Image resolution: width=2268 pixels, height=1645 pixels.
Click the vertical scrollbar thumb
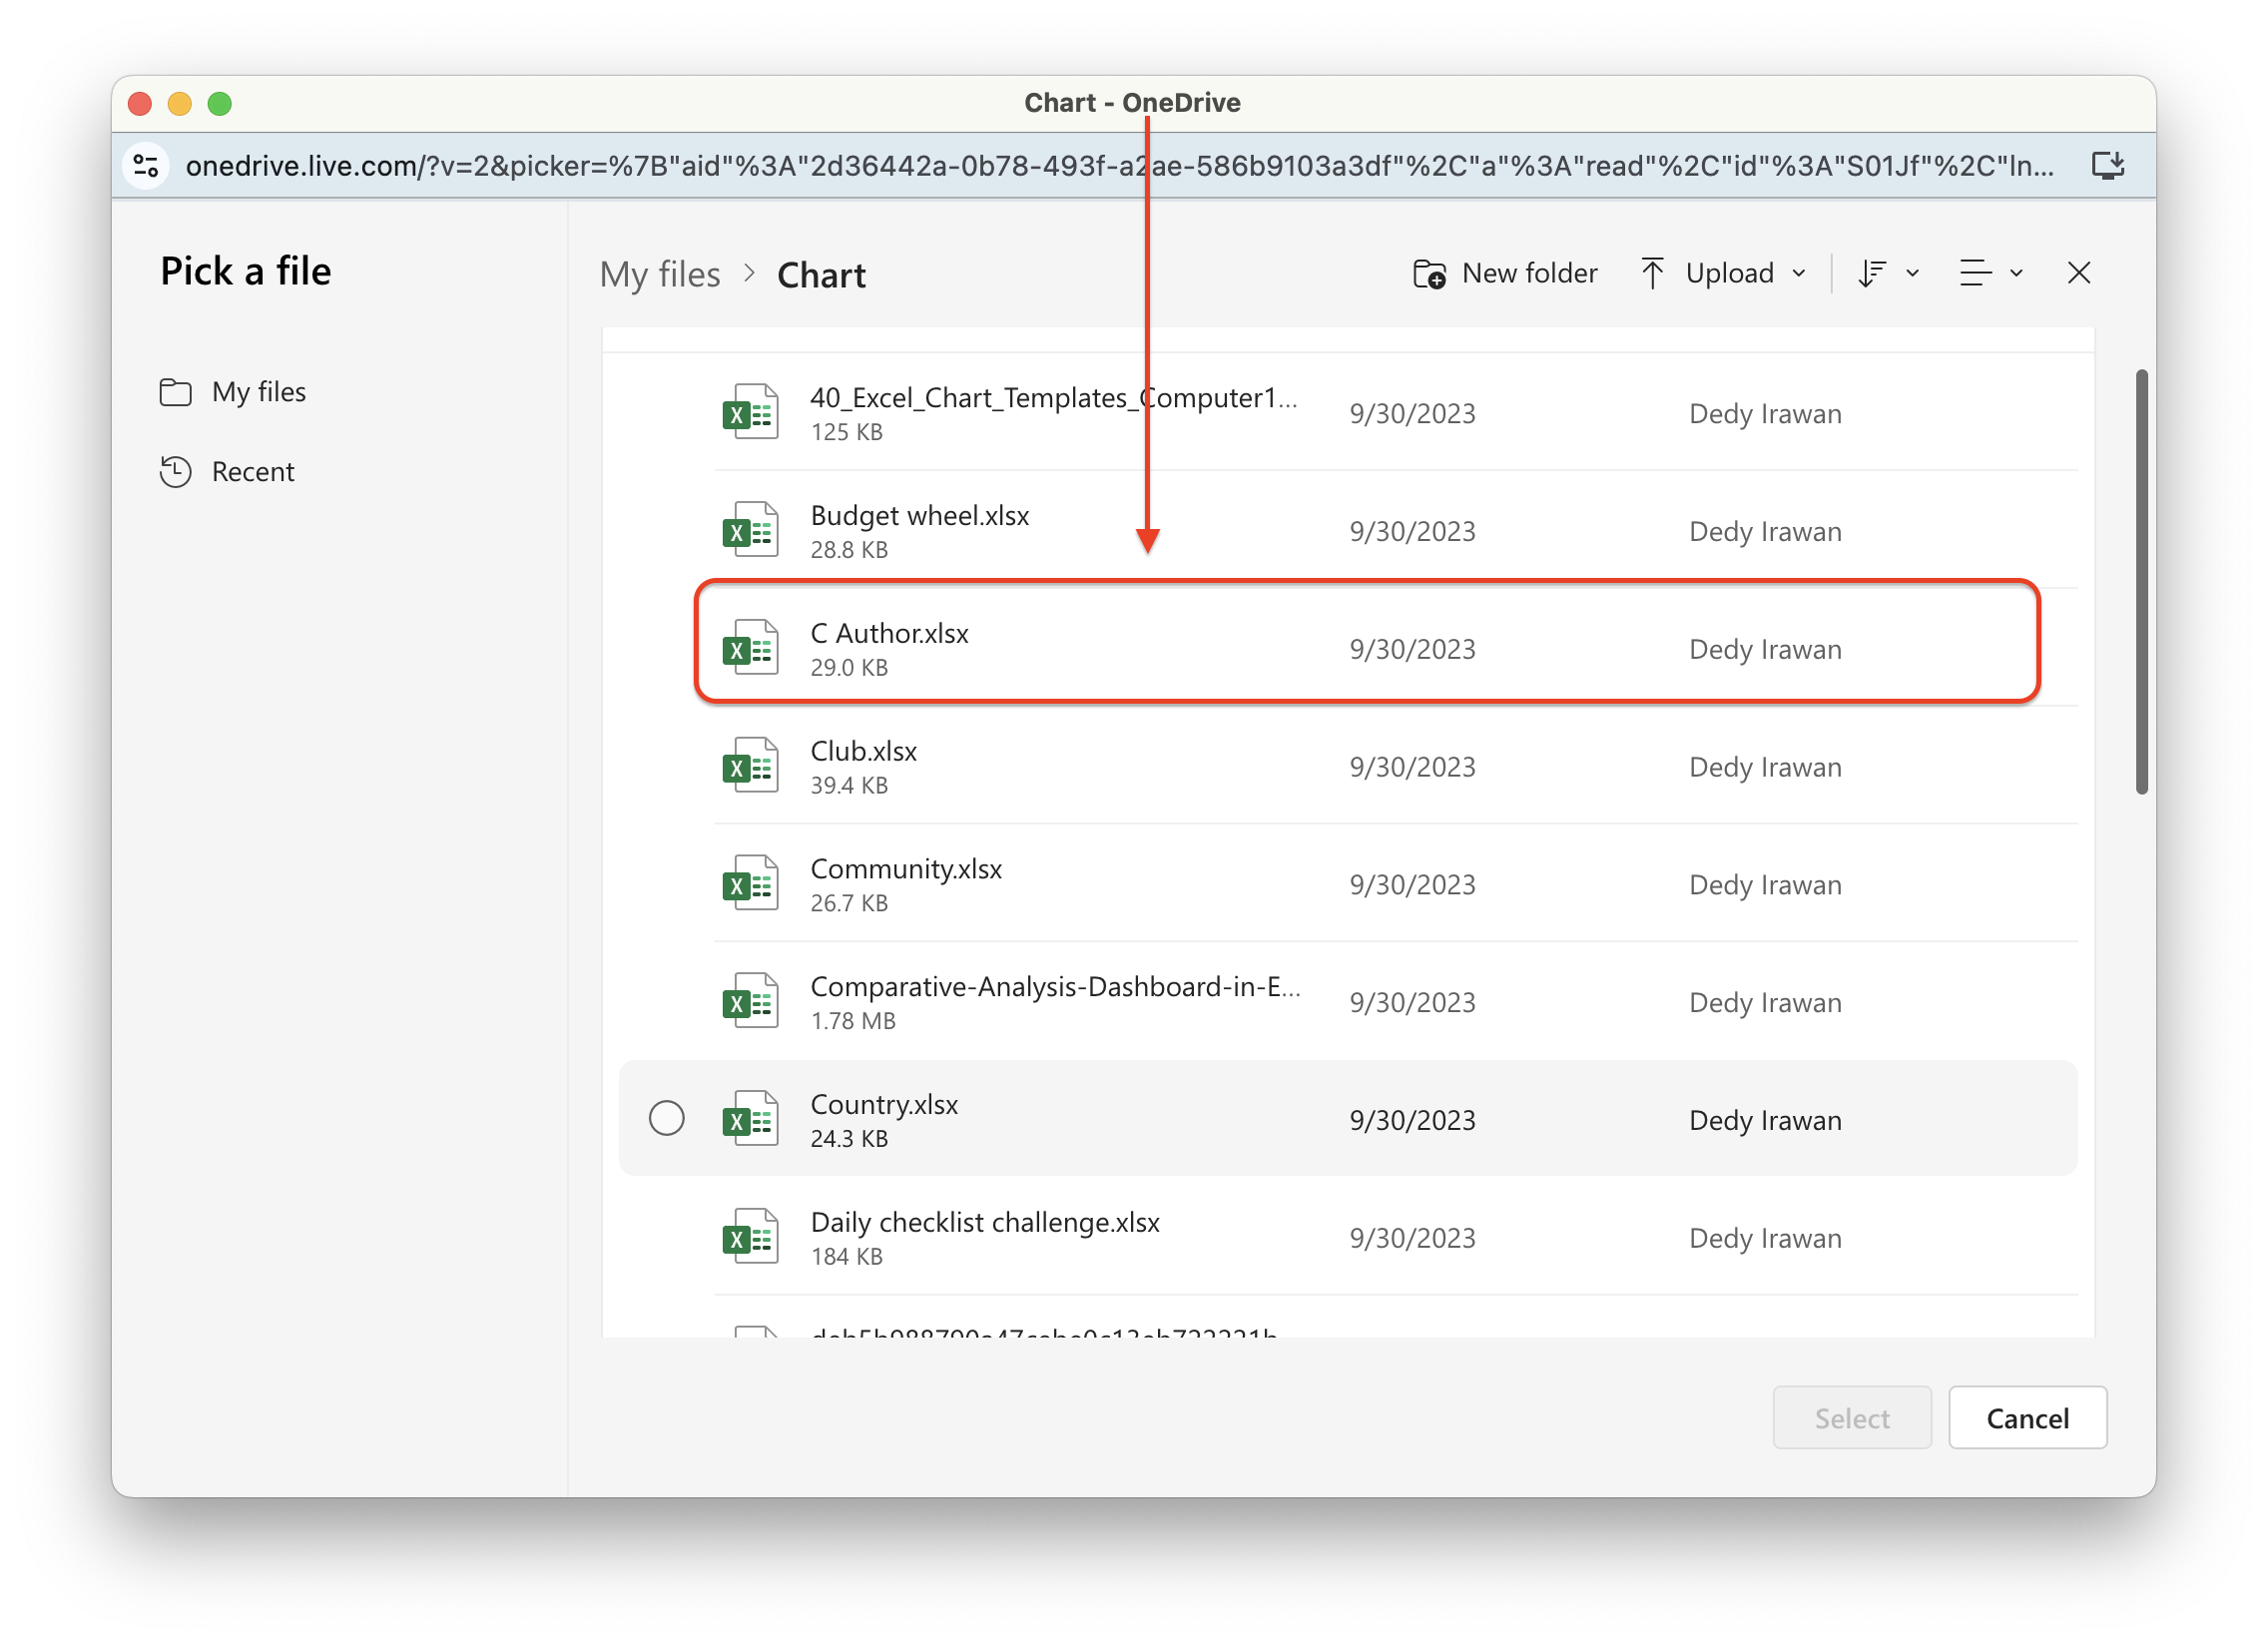point(2142,580)
